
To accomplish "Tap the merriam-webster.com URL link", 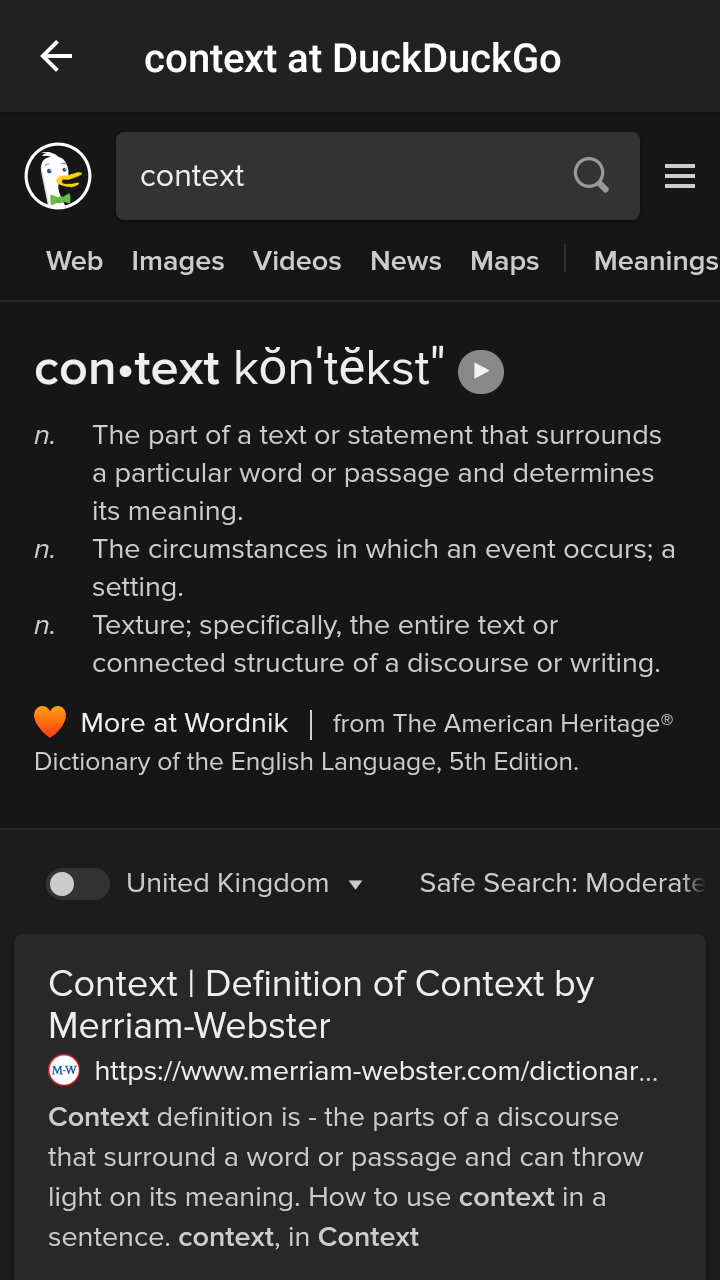I will tap(376, 1071).
